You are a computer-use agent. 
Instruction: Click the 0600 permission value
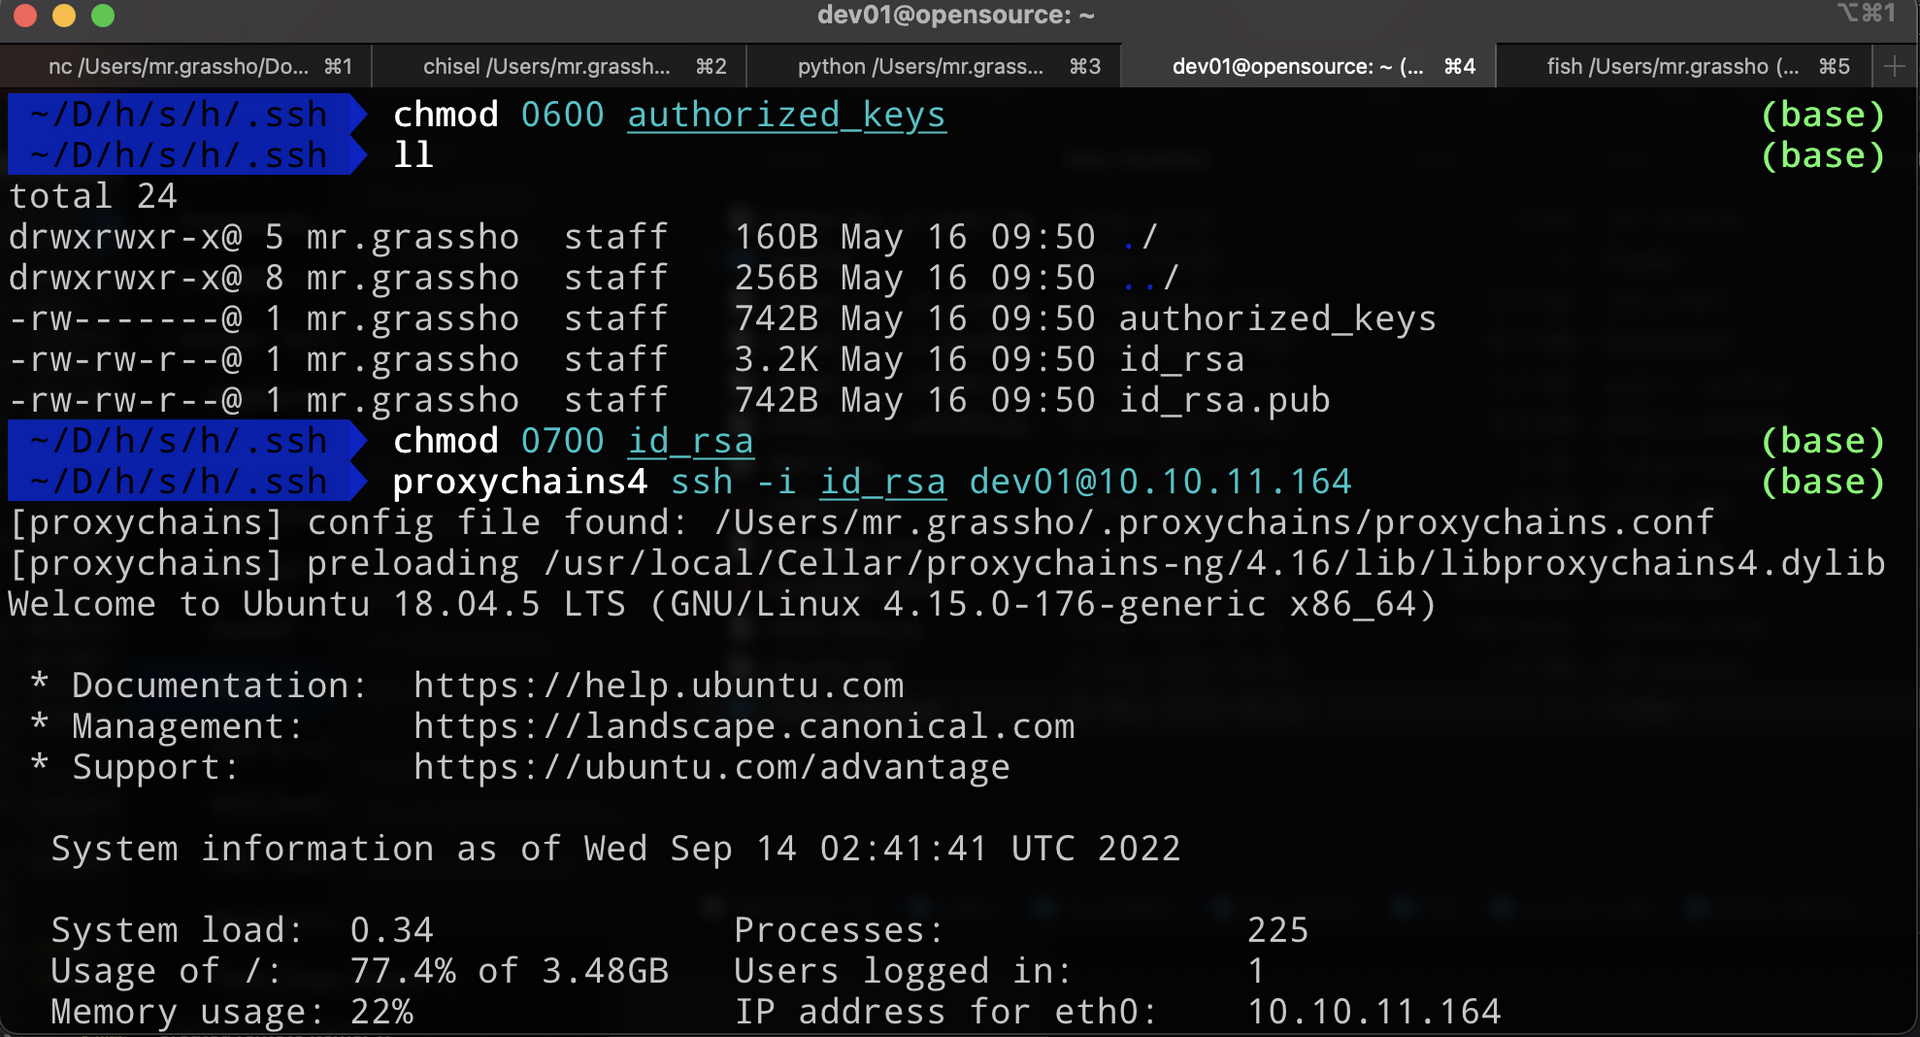pyautogui.click(x=562, y=115)
